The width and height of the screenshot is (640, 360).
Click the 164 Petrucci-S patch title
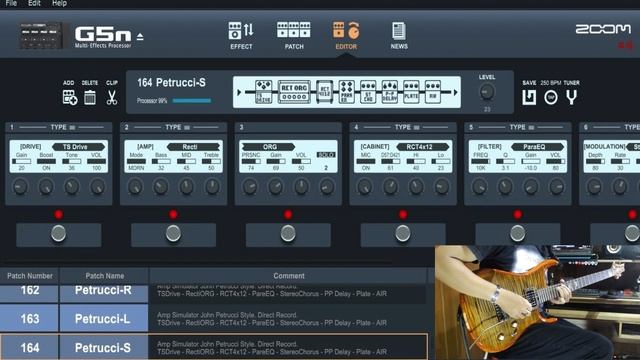point(171,83)
